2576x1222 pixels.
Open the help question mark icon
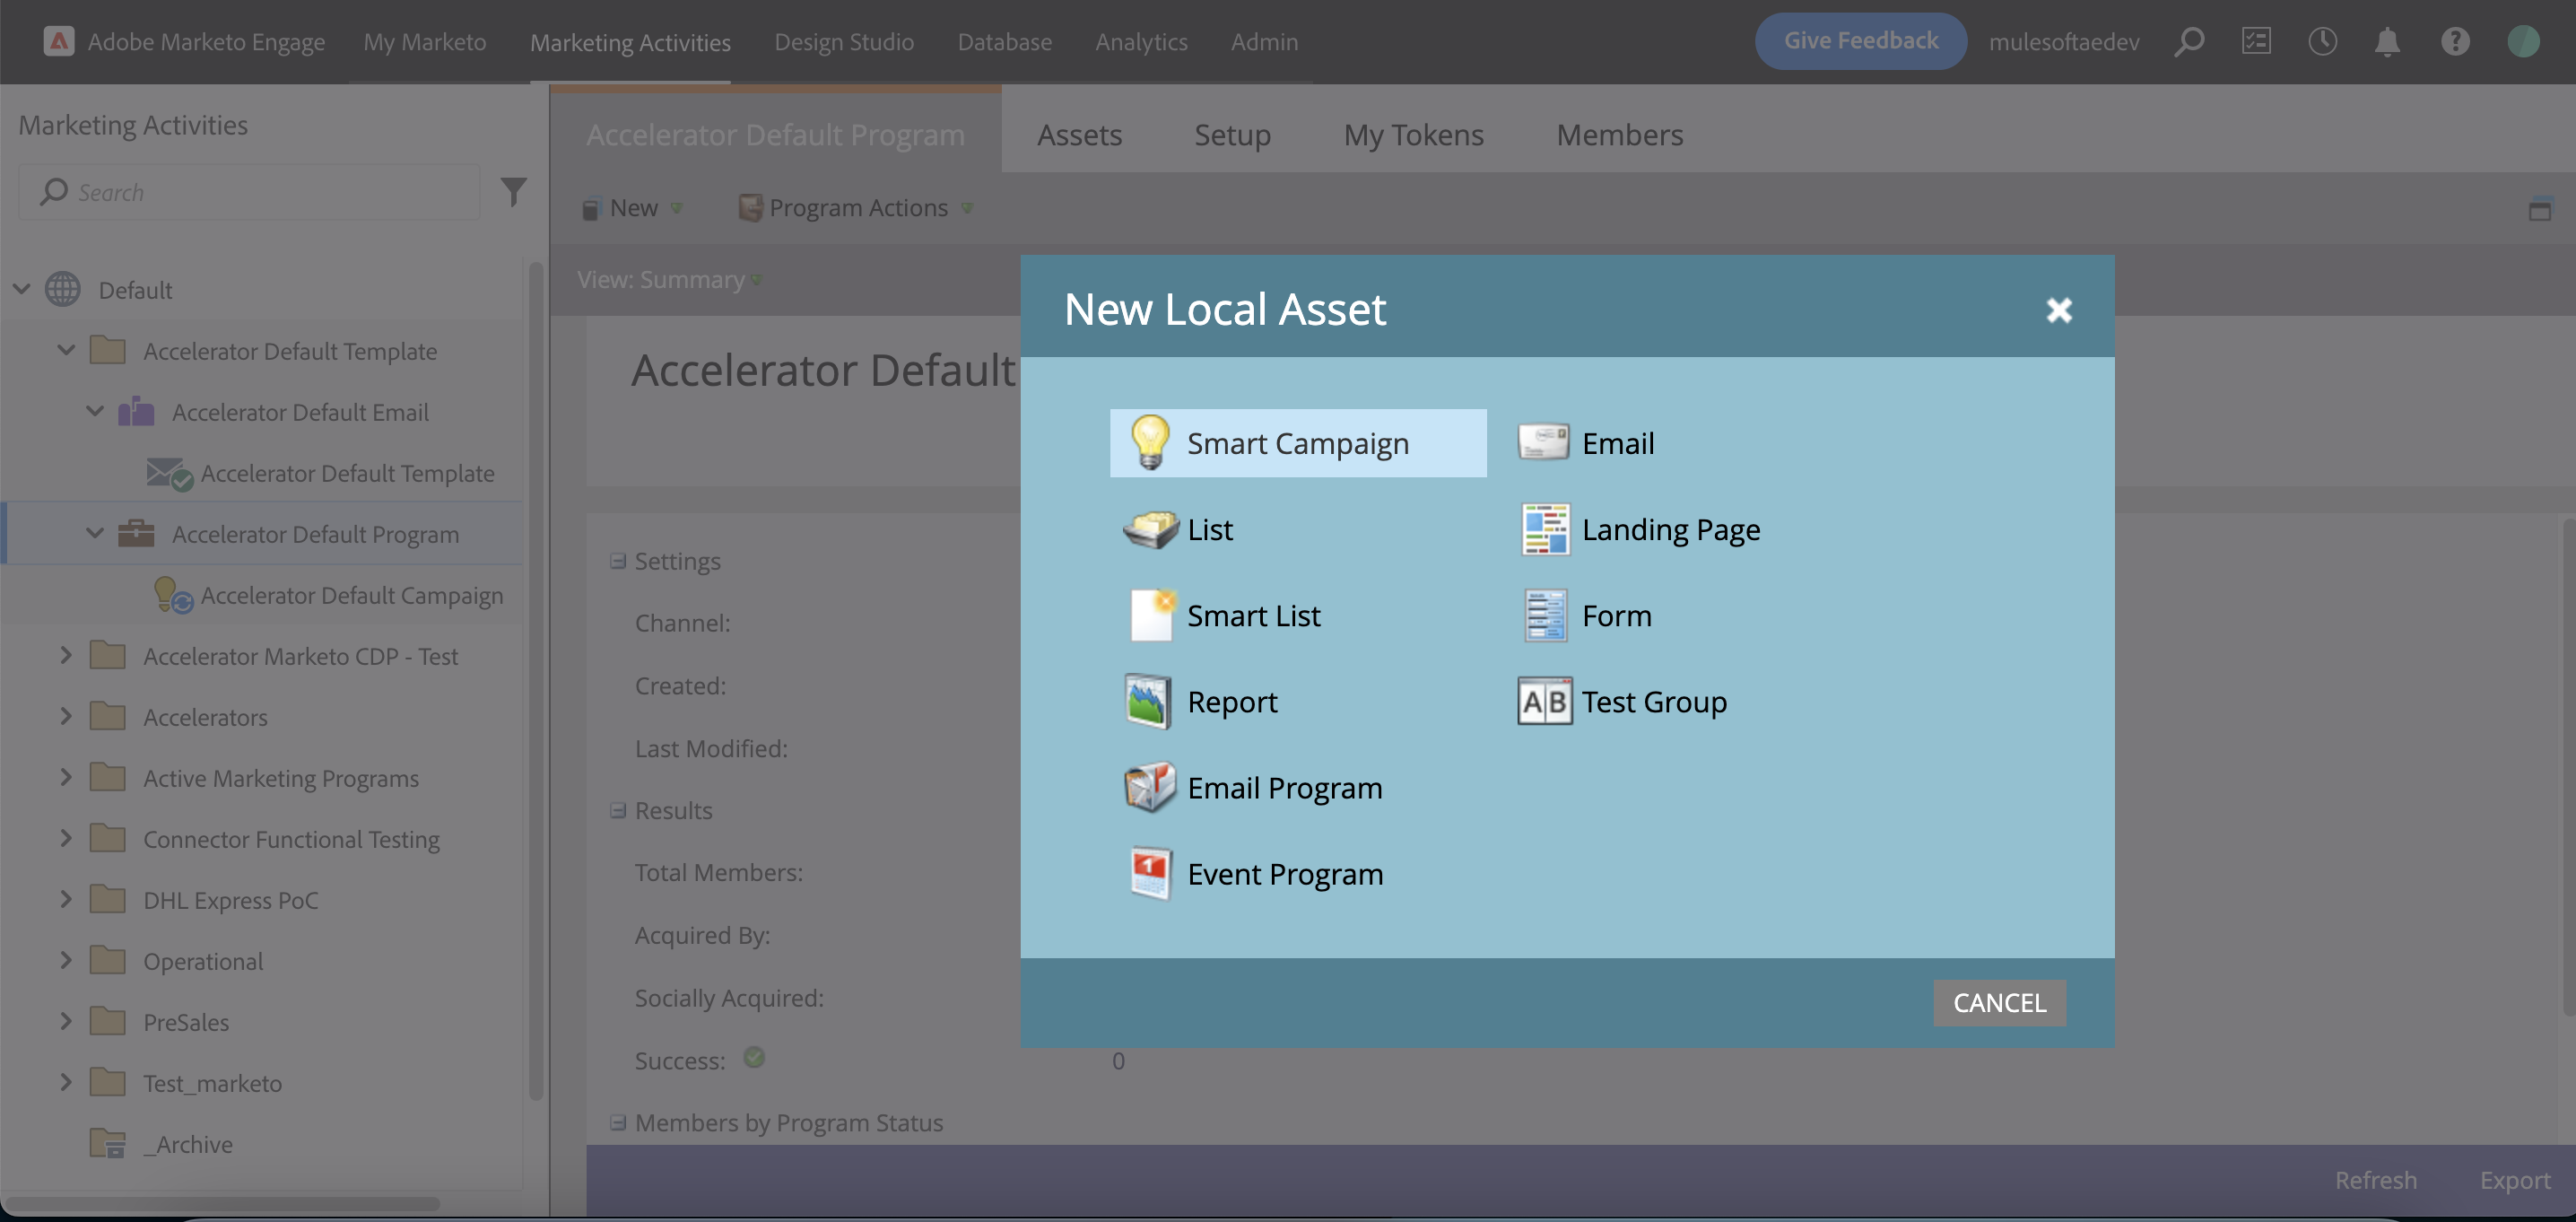(2455, 41)
